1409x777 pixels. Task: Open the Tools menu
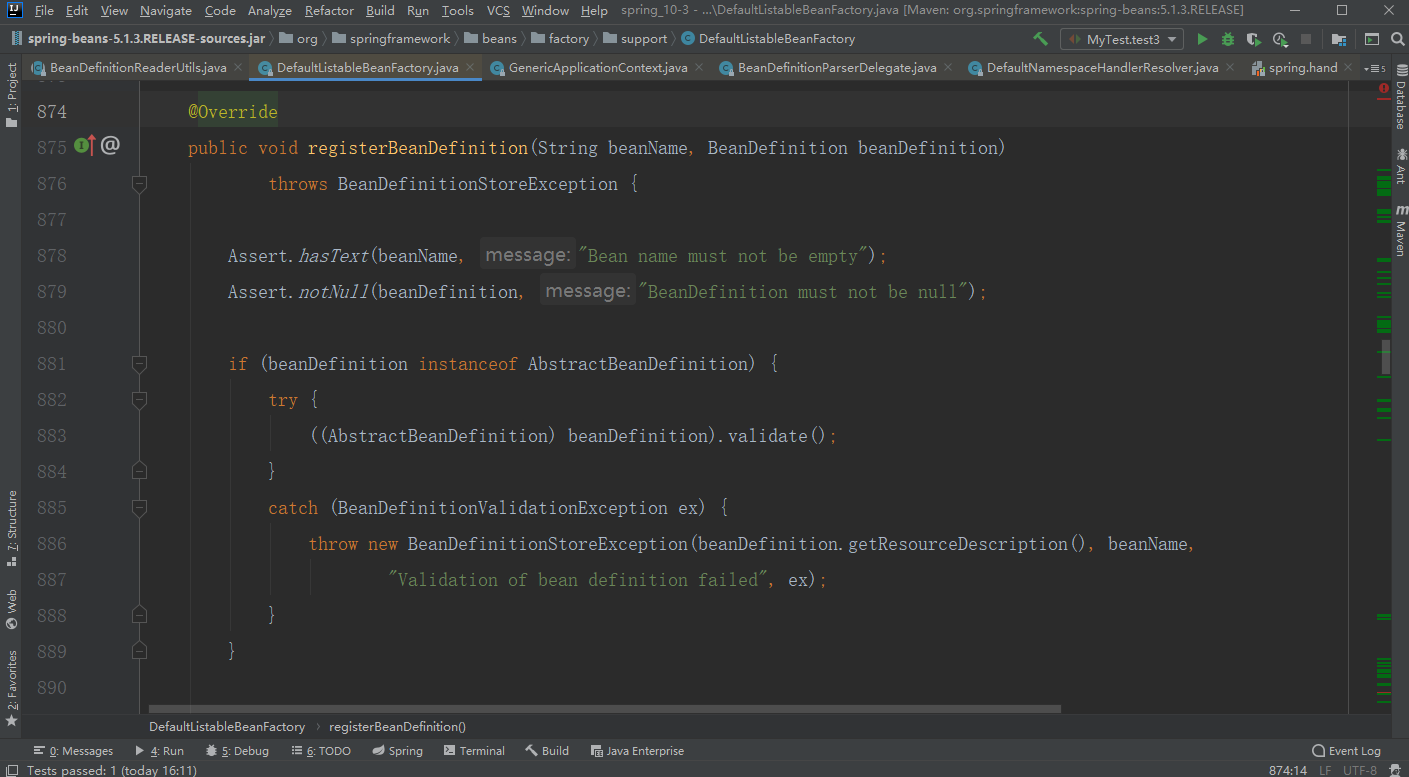point(457,10)
